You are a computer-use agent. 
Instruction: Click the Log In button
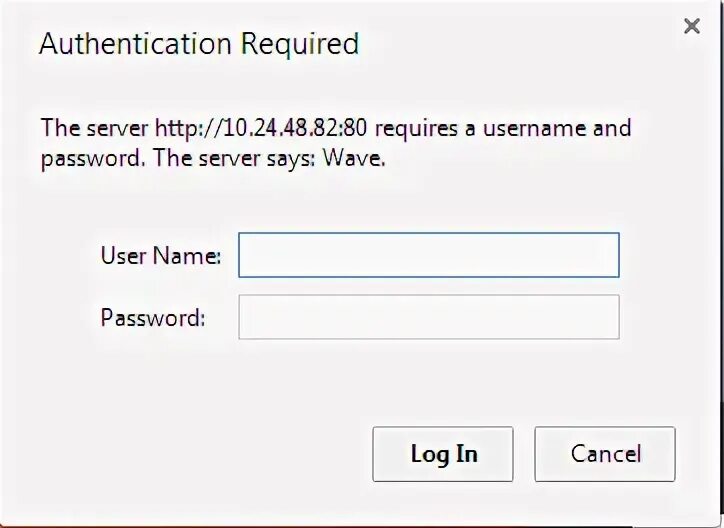point(443,454)
